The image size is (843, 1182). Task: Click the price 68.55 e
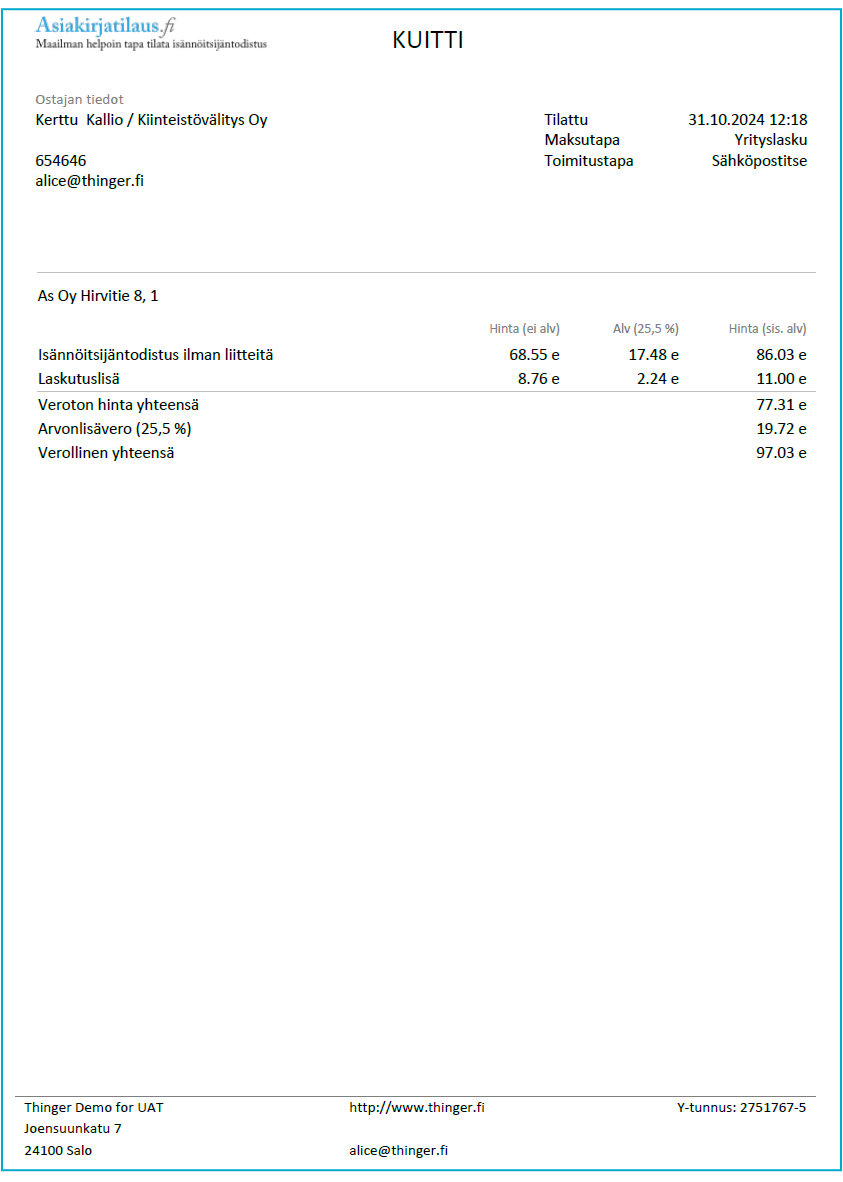pos(535,355)
